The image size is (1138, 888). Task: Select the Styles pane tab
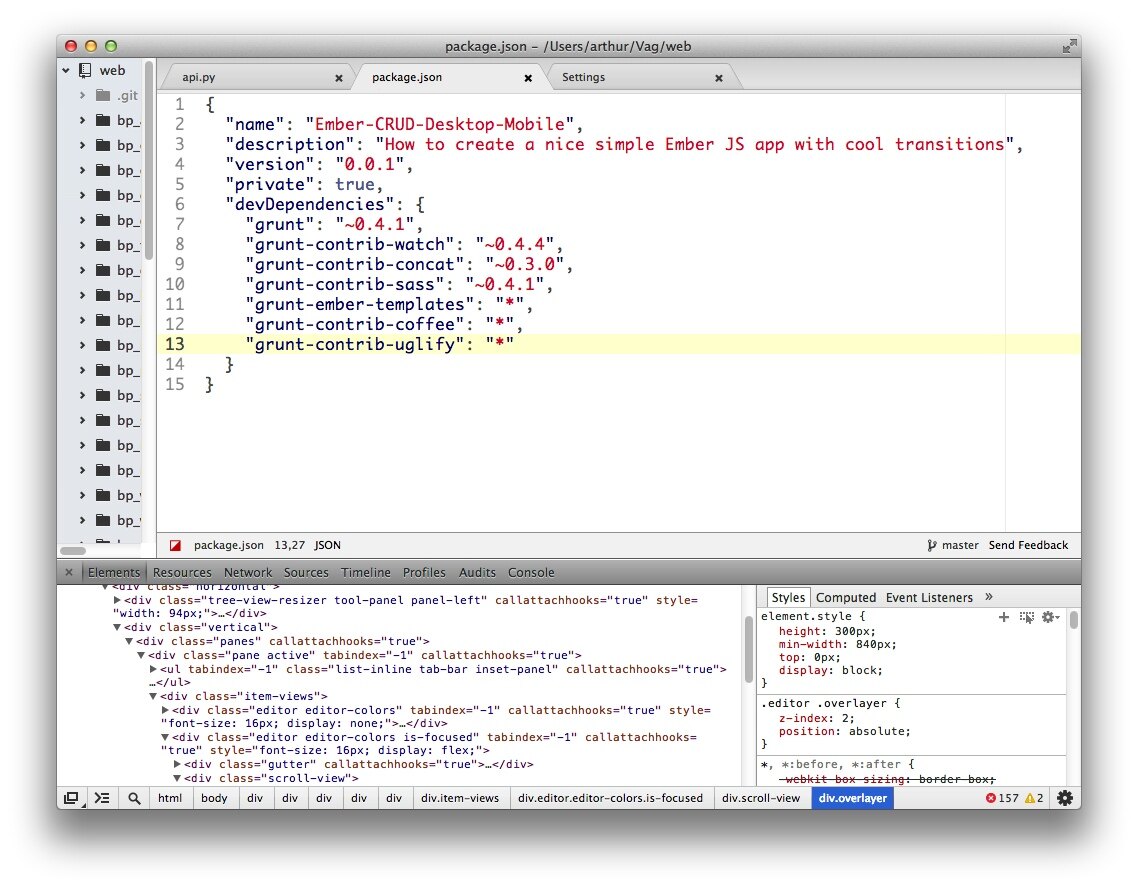point(788,598)
